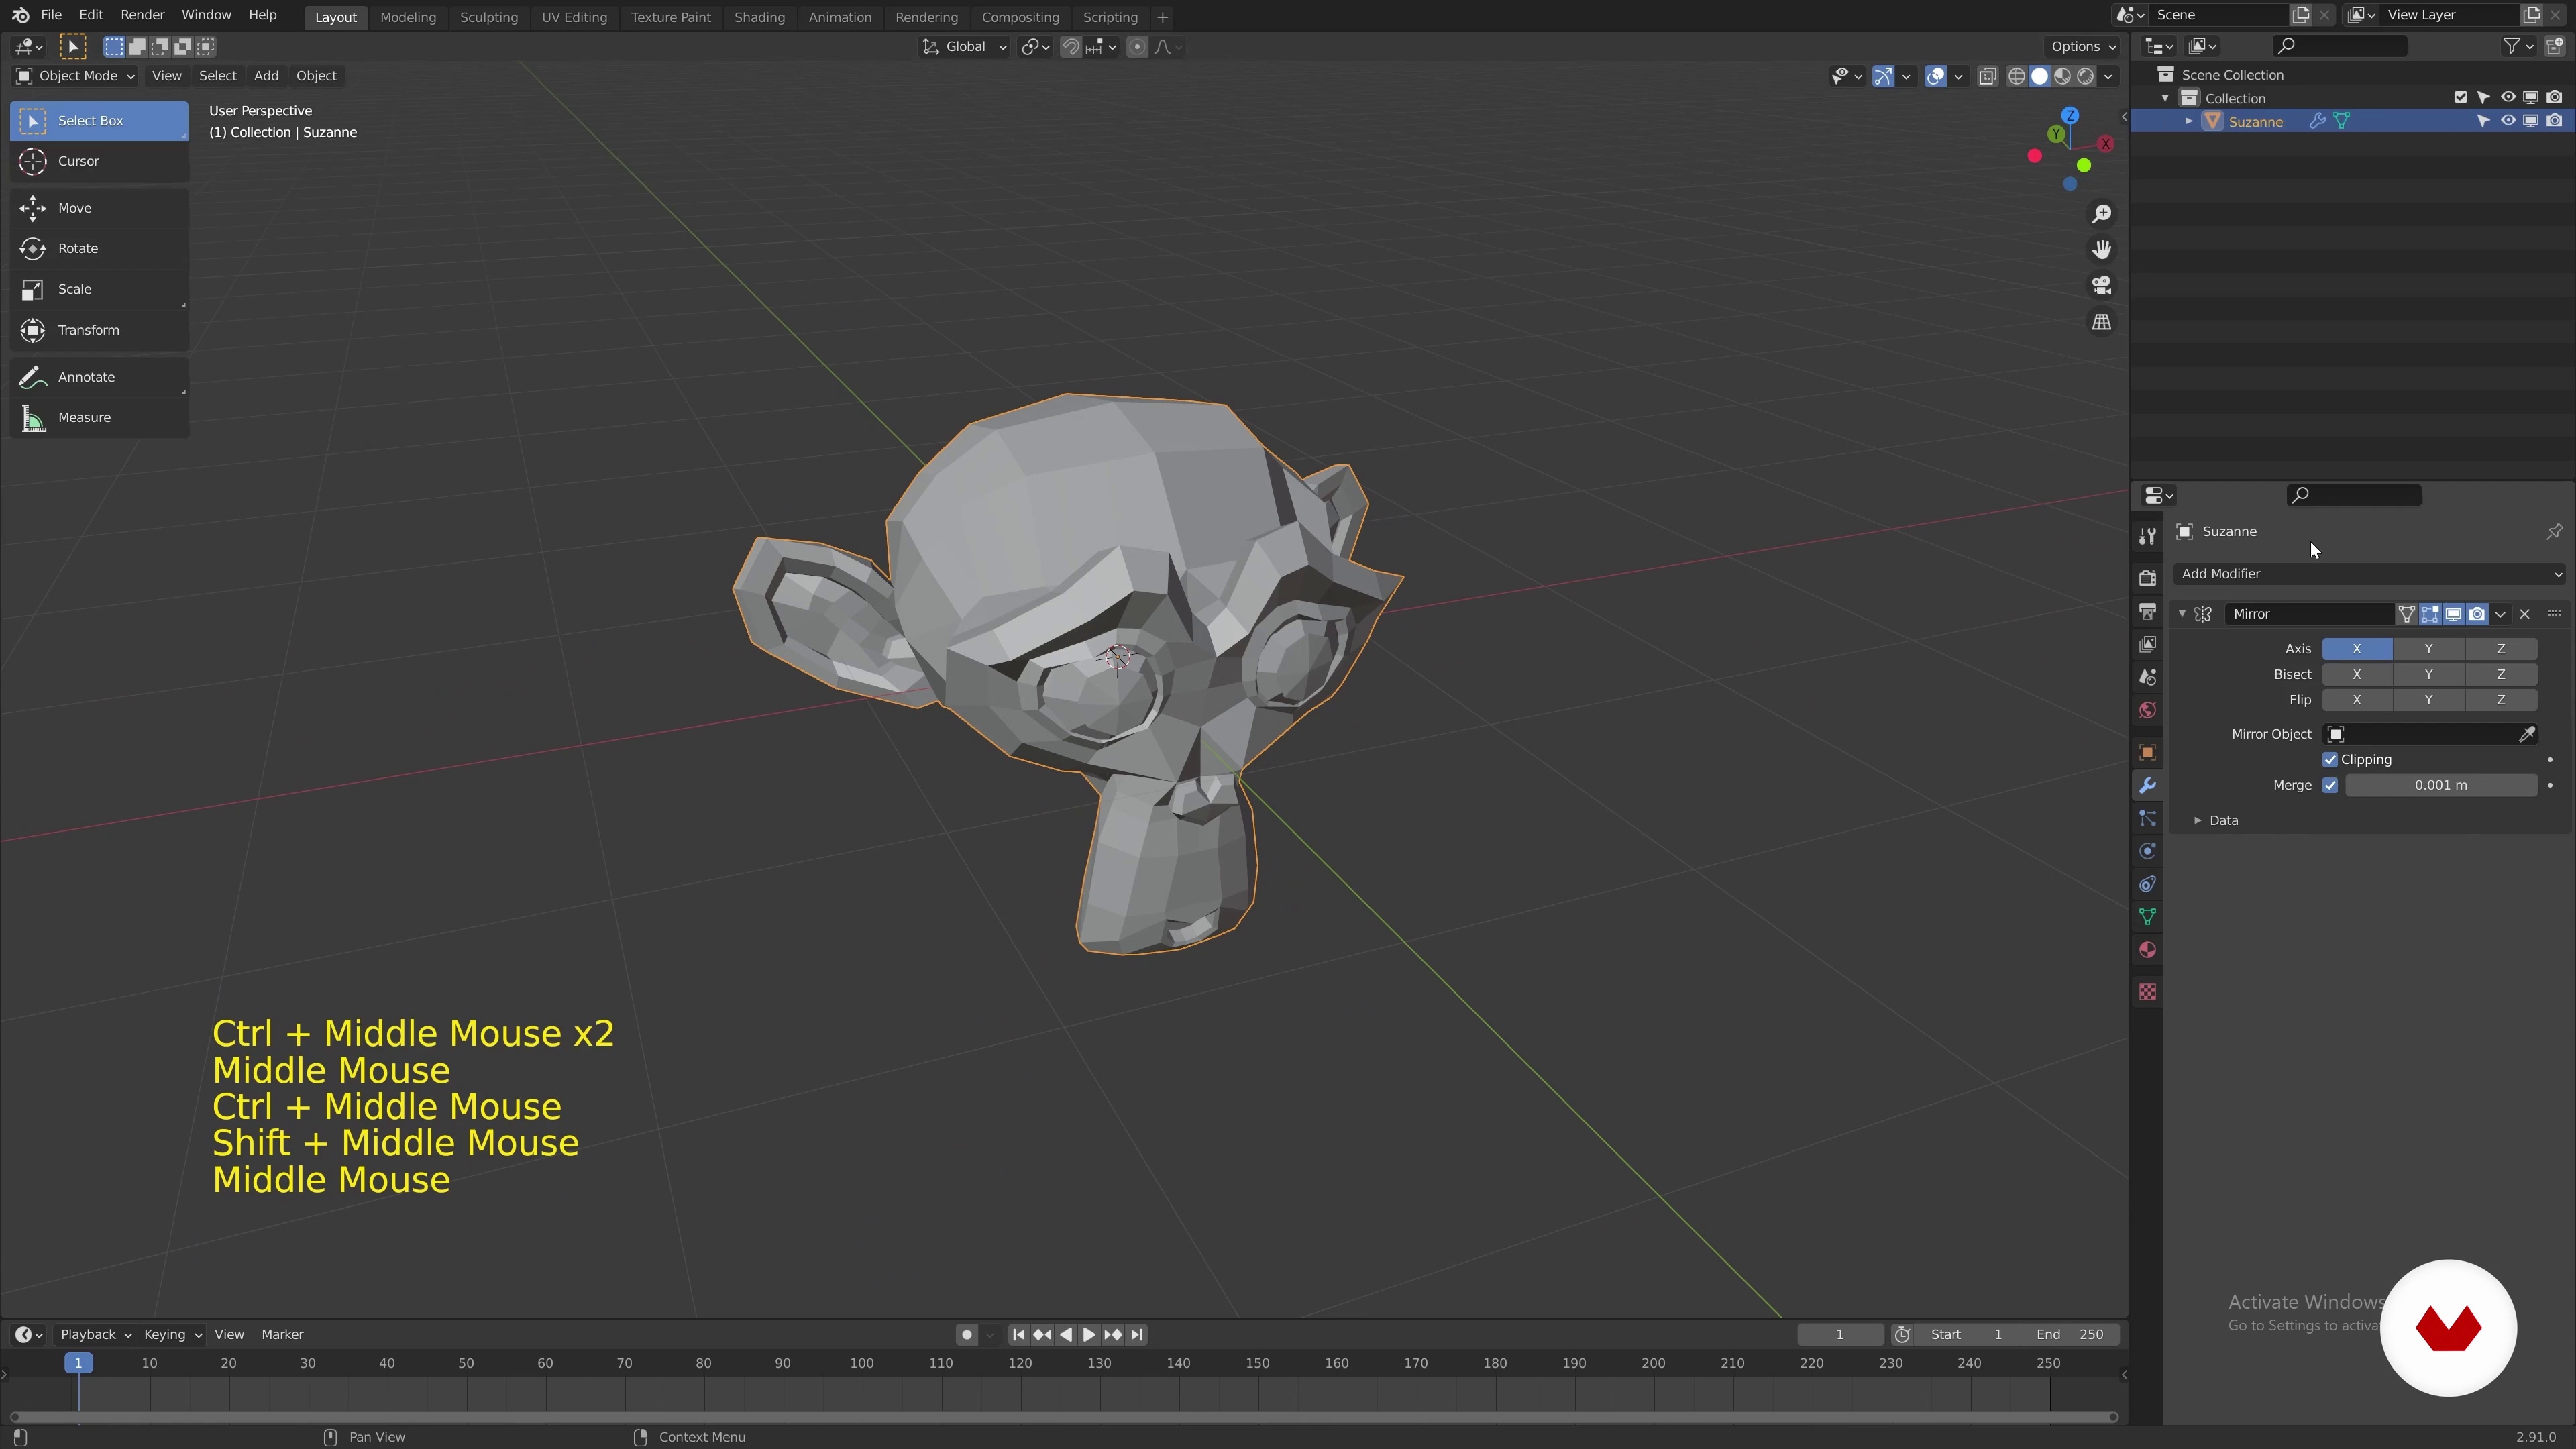Screen dimensions: 2576x1449
Task: Open World properties tab icon
Action: 2147,711
